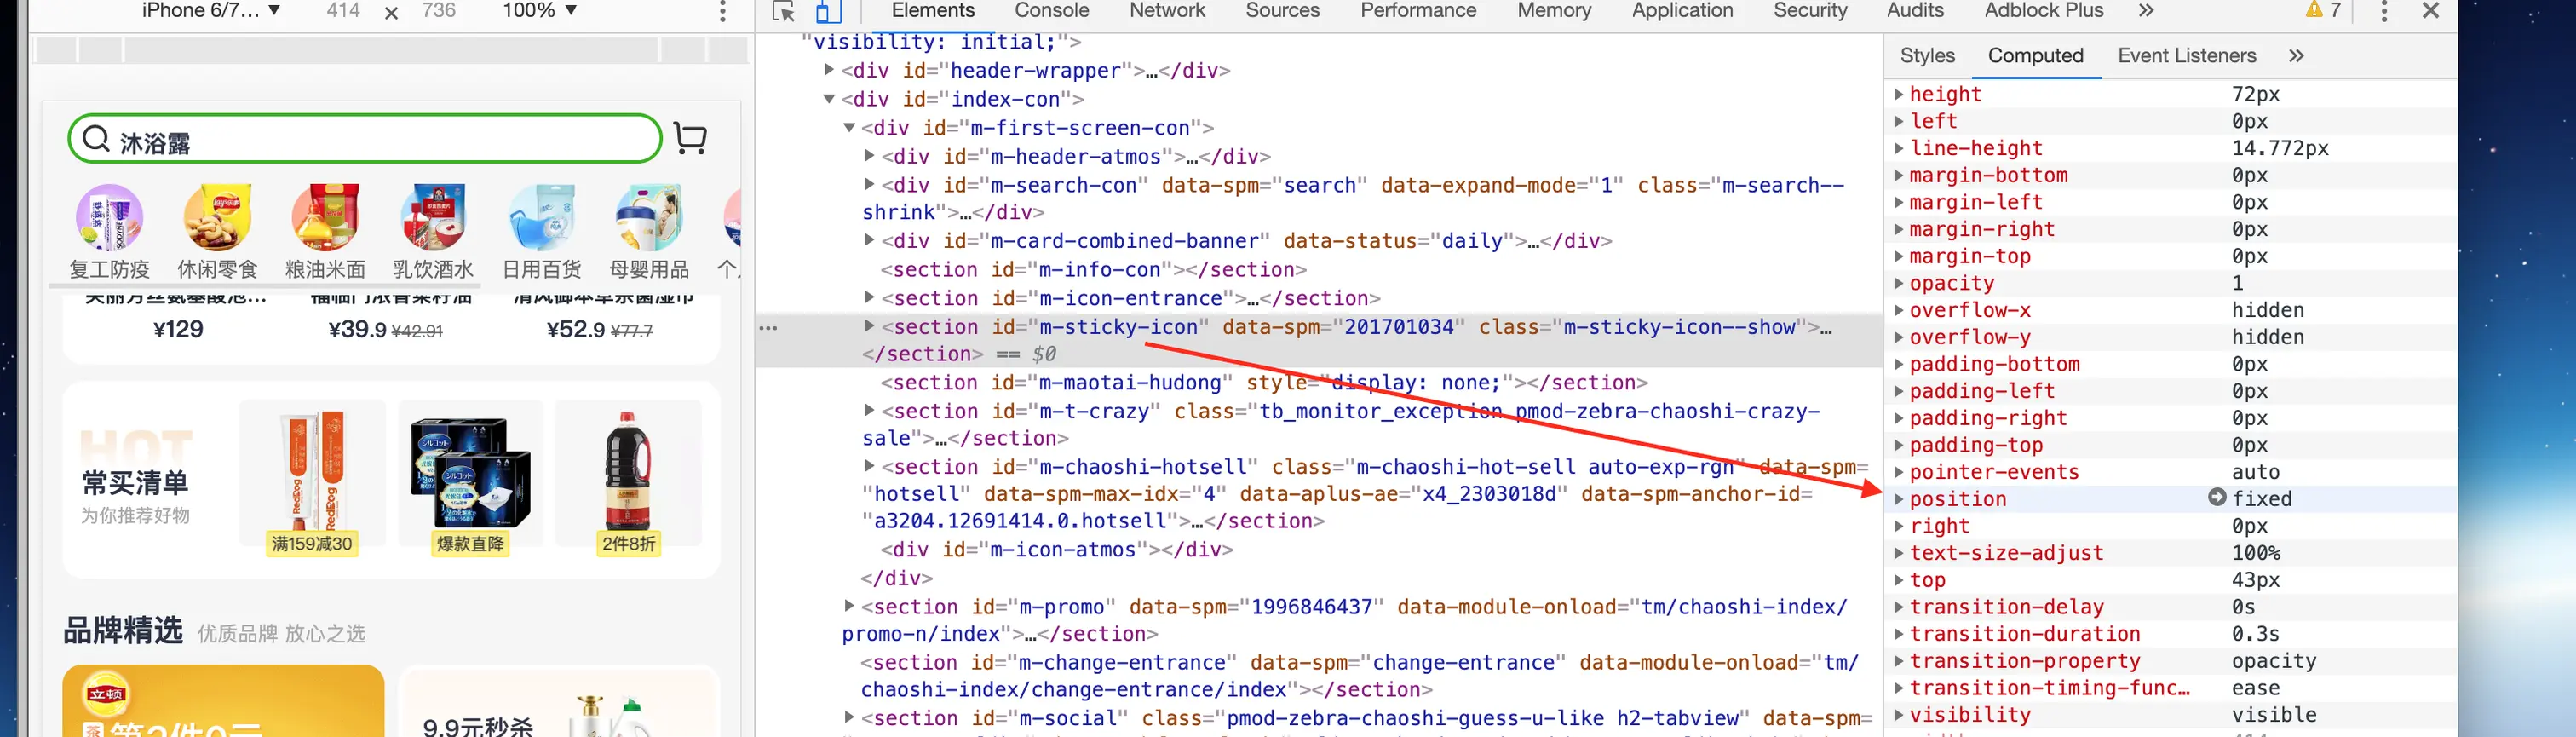Viewport: 2576px width, 737px height.
Task: Collapse the m-first-screen-con div node
Action: point(848,128)
